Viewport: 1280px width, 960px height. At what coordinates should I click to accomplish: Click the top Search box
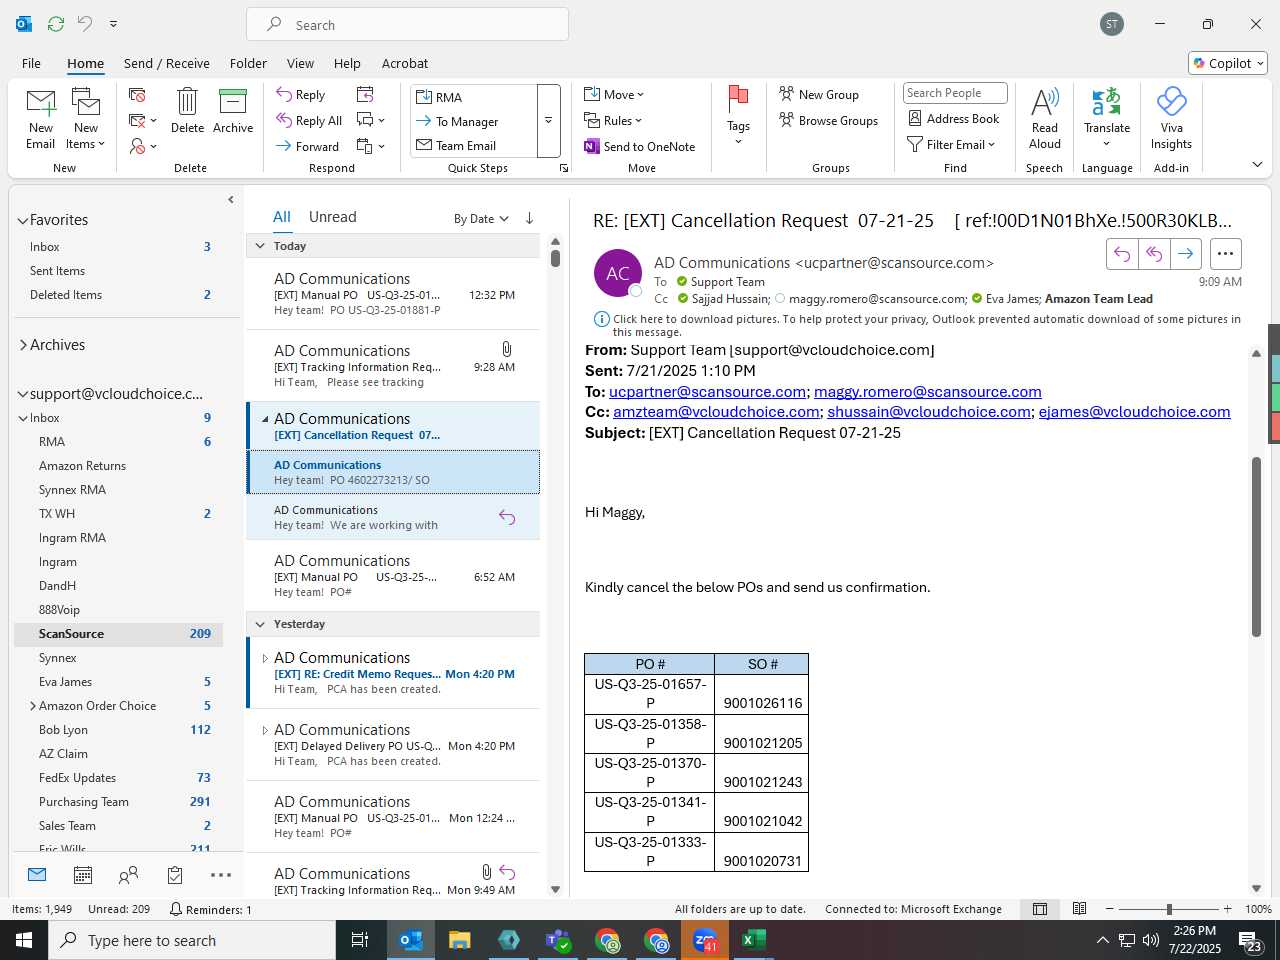(x=407, y=25)
